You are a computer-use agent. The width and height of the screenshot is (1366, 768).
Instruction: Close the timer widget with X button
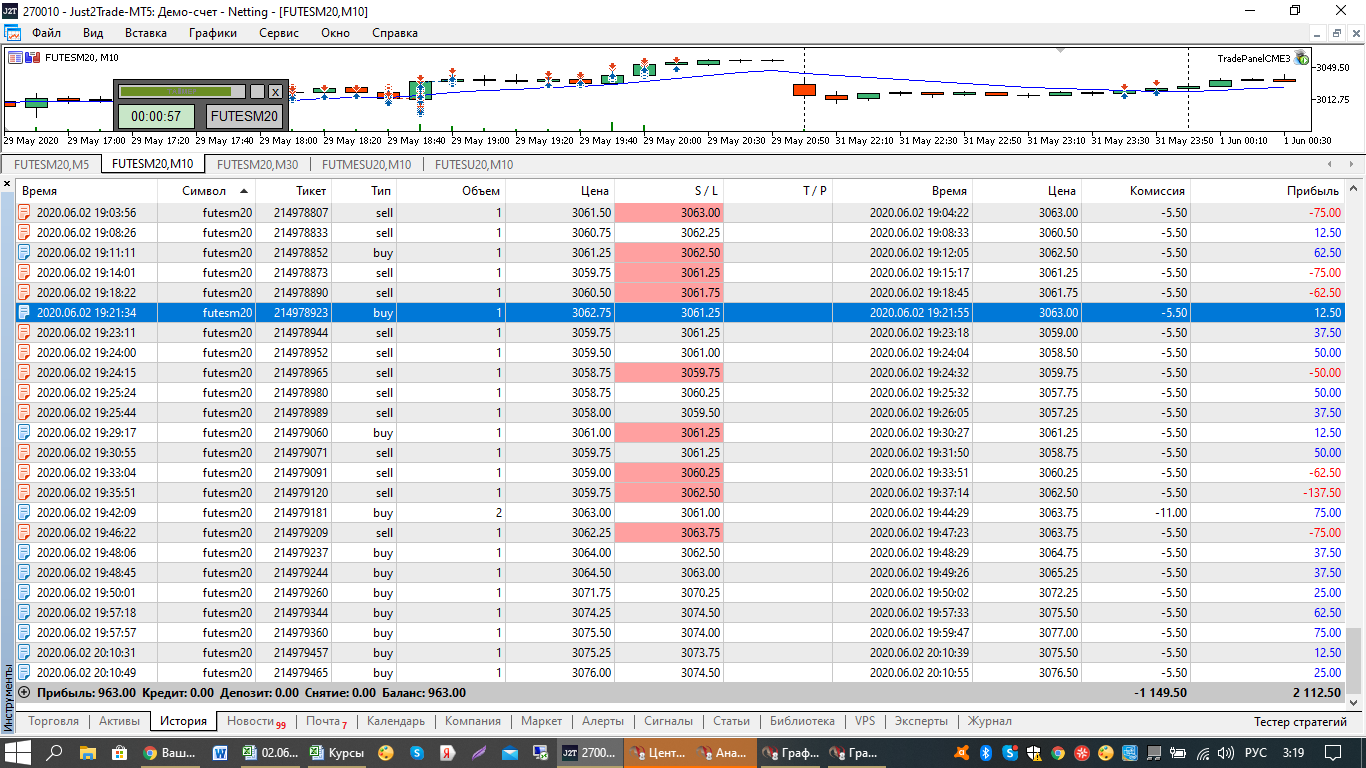pyautogui.click(x=275, y=92)
